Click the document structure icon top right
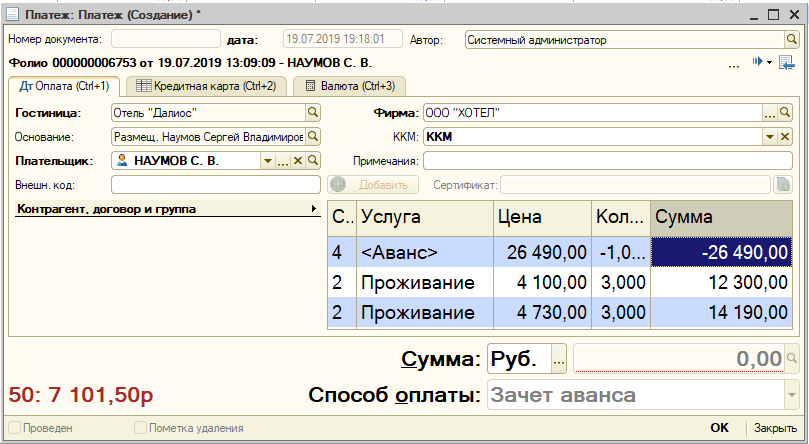The image size is (809, 444). (787, 63)
